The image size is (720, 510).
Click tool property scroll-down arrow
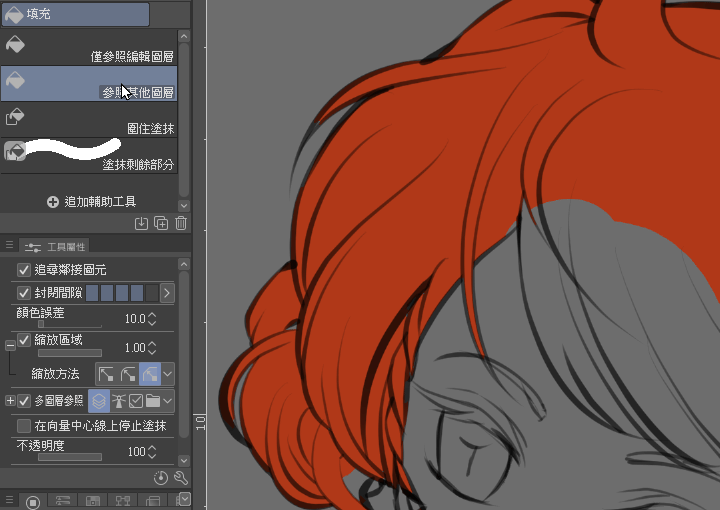click(x=184, y=460)
